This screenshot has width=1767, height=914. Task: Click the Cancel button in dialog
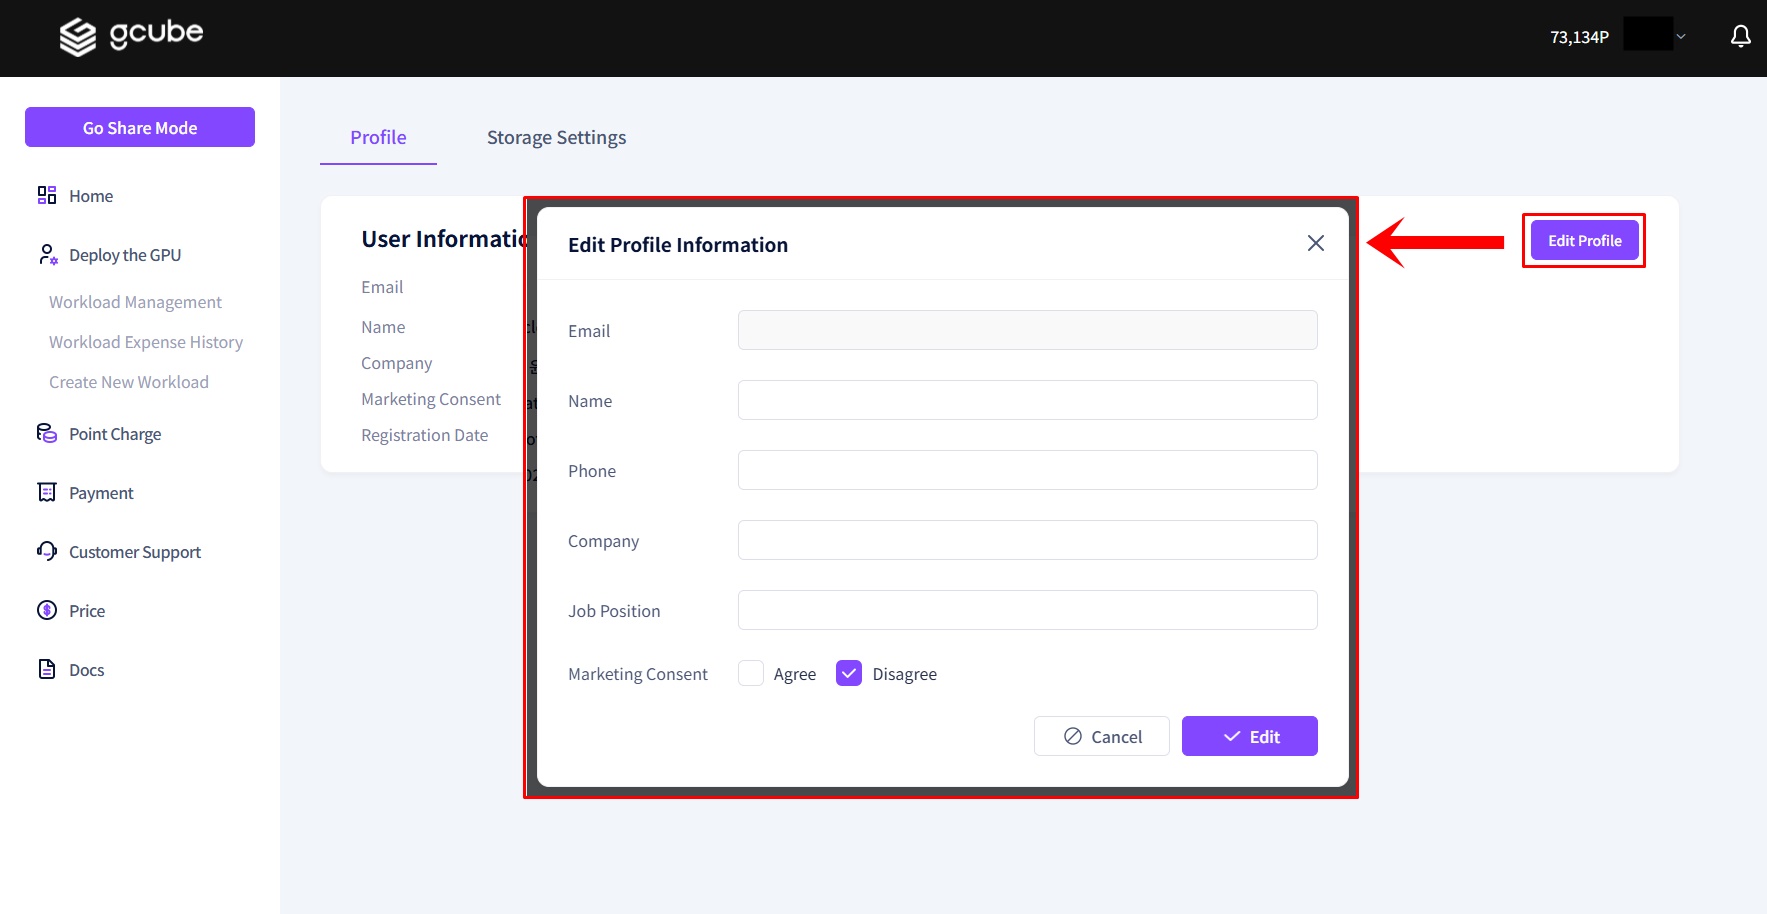coord(1101,736)
